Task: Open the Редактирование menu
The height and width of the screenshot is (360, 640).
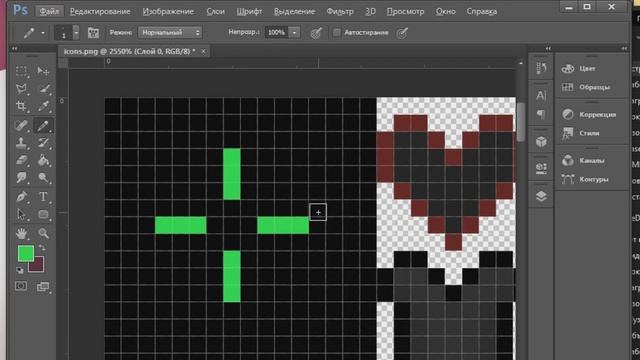Action: (100, 11)
